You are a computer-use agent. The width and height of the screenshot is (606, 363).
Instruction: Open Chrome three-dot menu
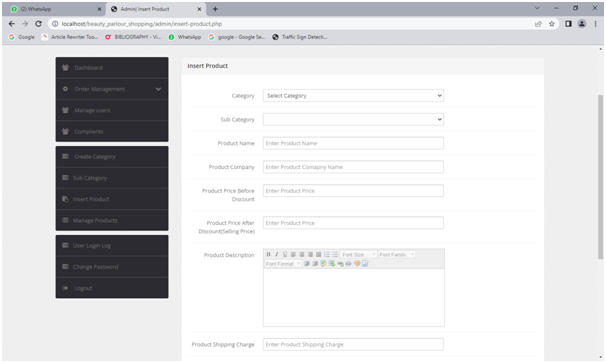(595, 24)
